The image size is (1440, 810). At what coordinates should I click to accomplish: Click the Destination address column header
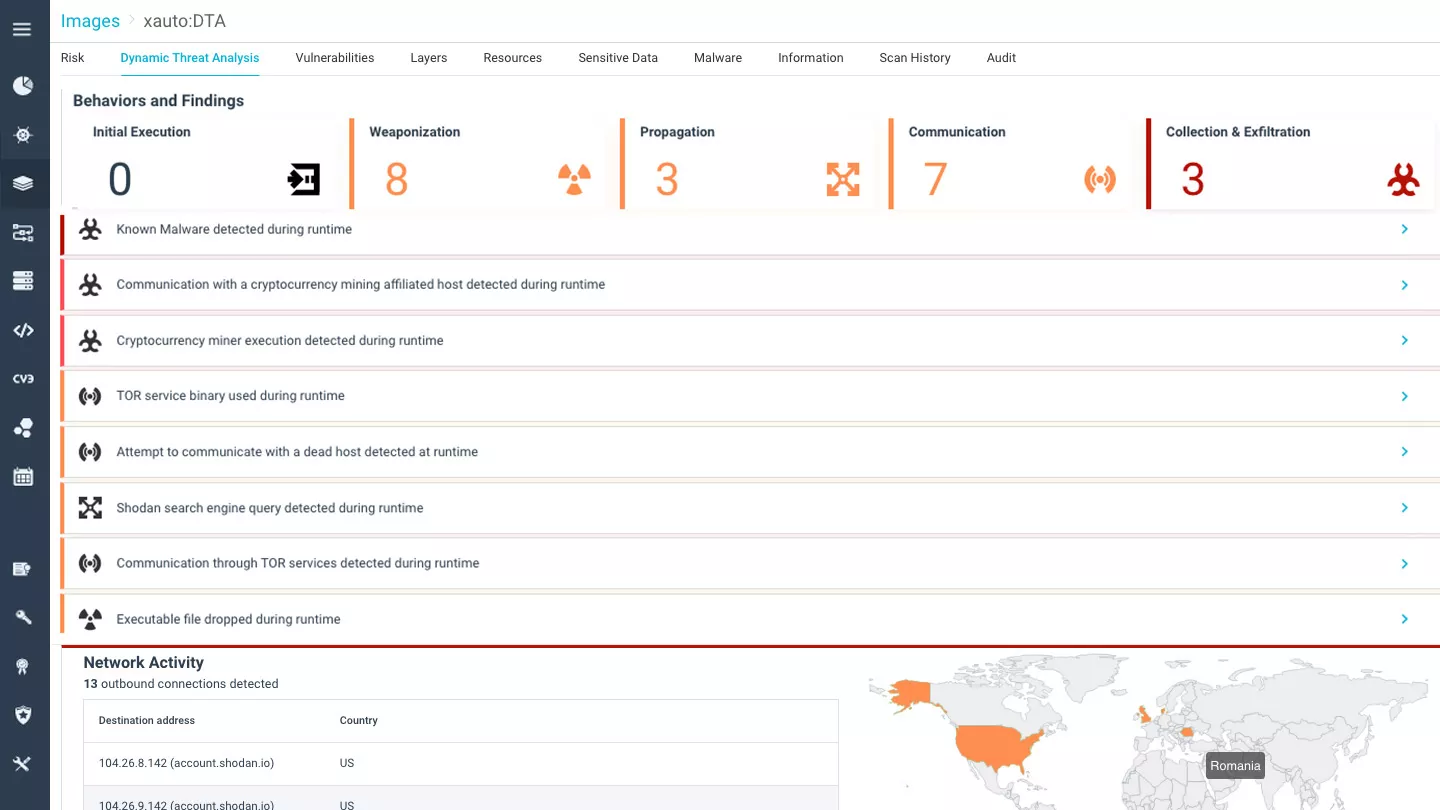(147, 720)
